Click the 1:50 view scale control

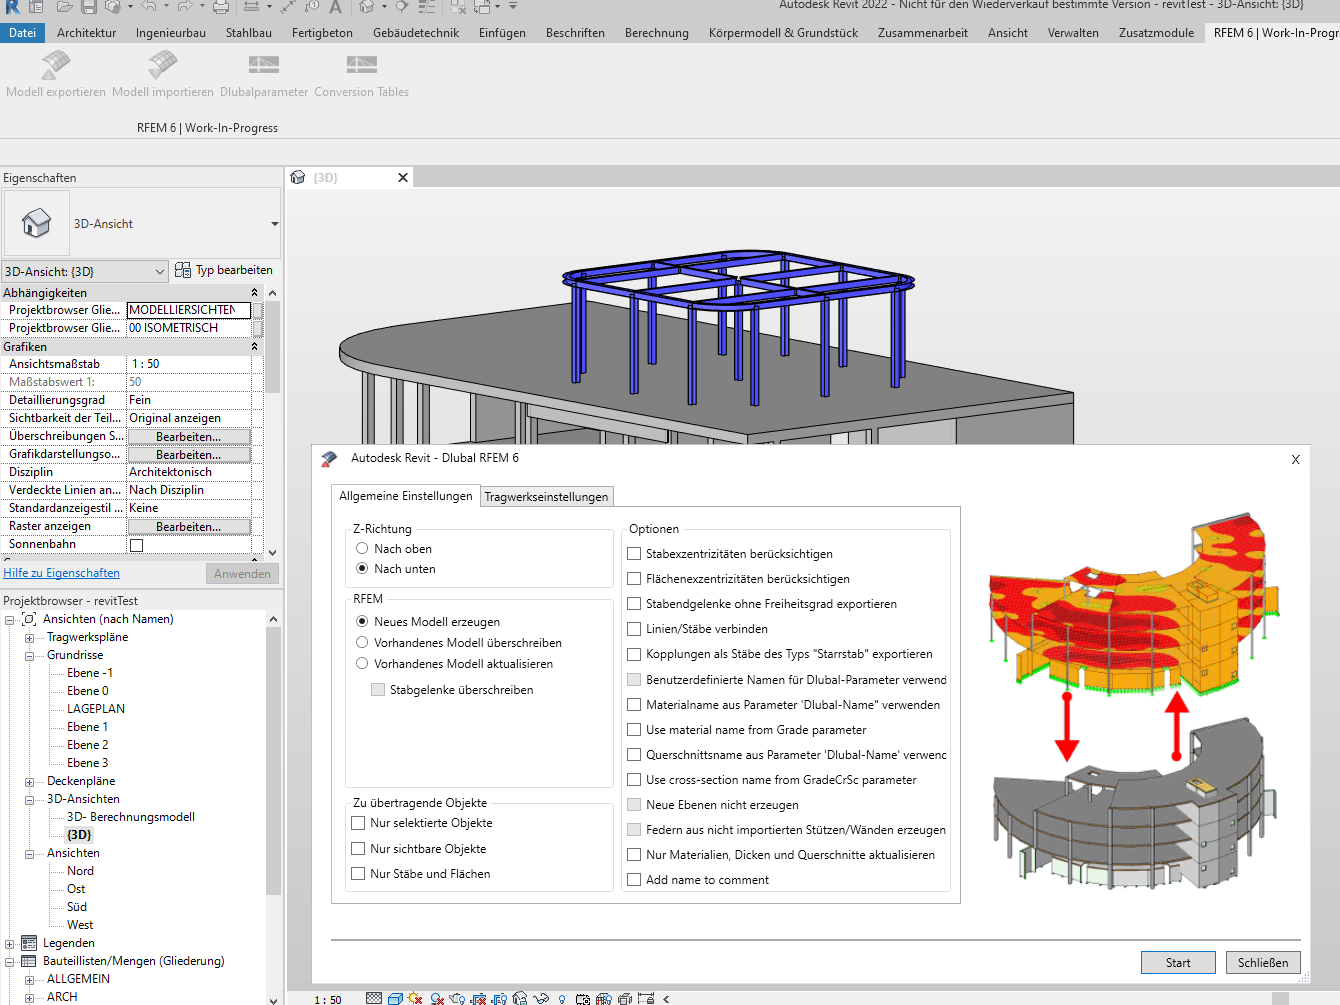(x=328, y=997)
